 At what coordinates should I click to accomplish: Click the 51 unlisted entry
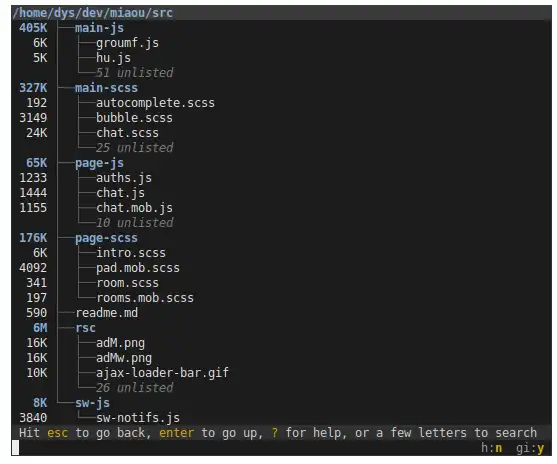point(134,73)
